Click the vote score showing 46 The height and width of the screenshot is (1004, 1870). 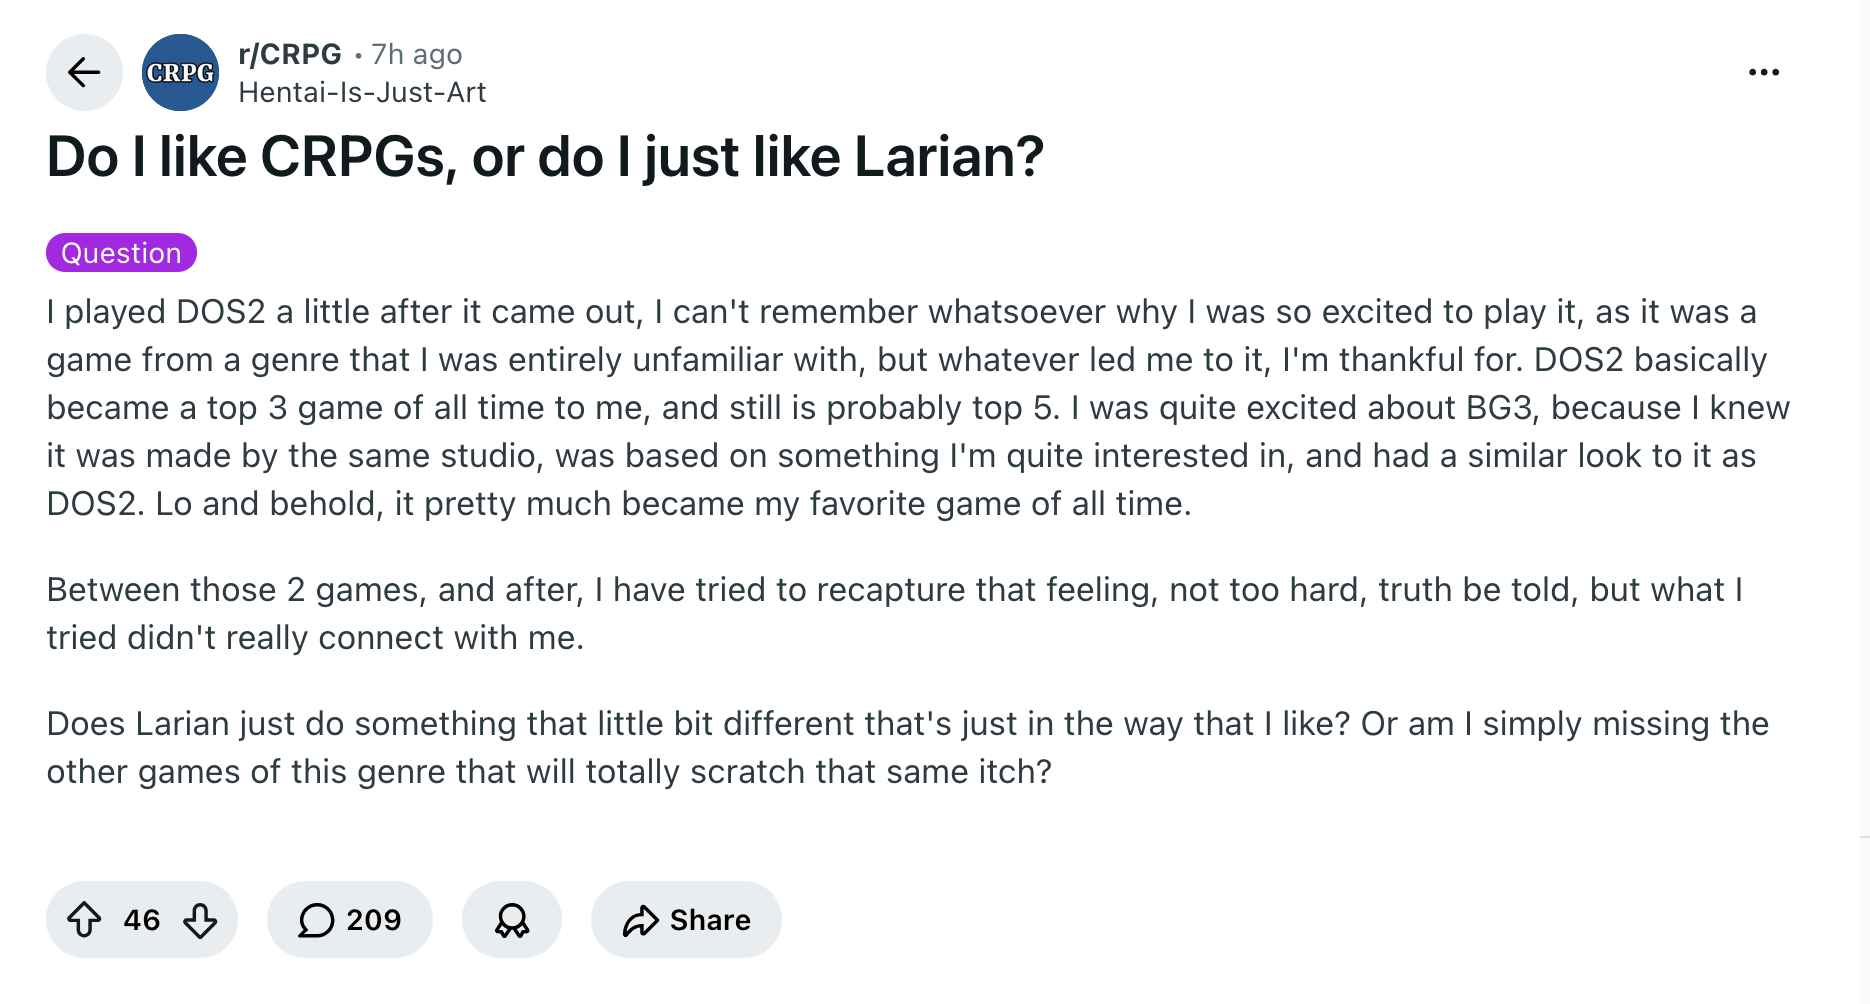[142, 919]
